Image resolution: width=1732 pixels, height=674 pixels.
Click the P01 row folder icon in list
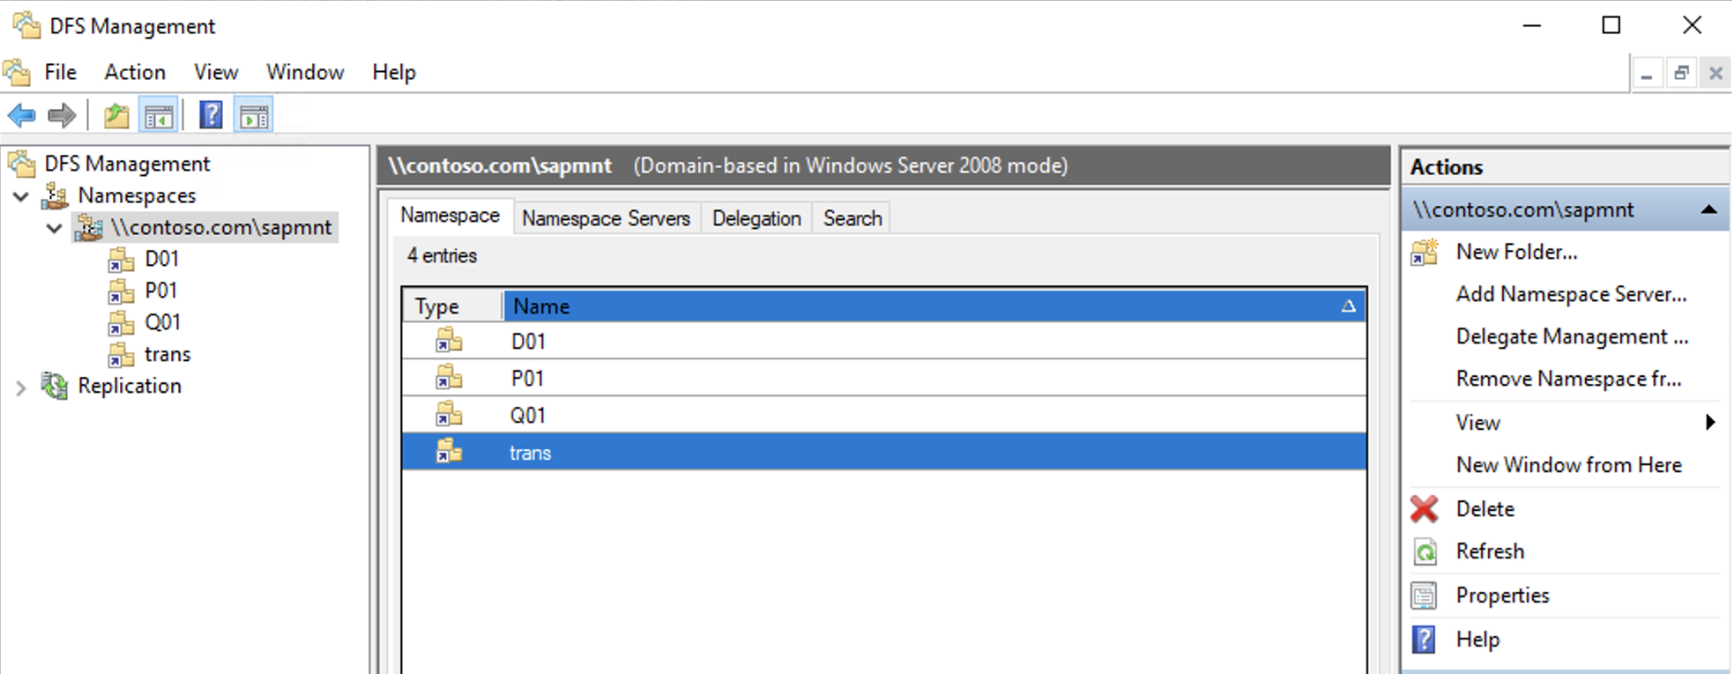click(449, 378)
